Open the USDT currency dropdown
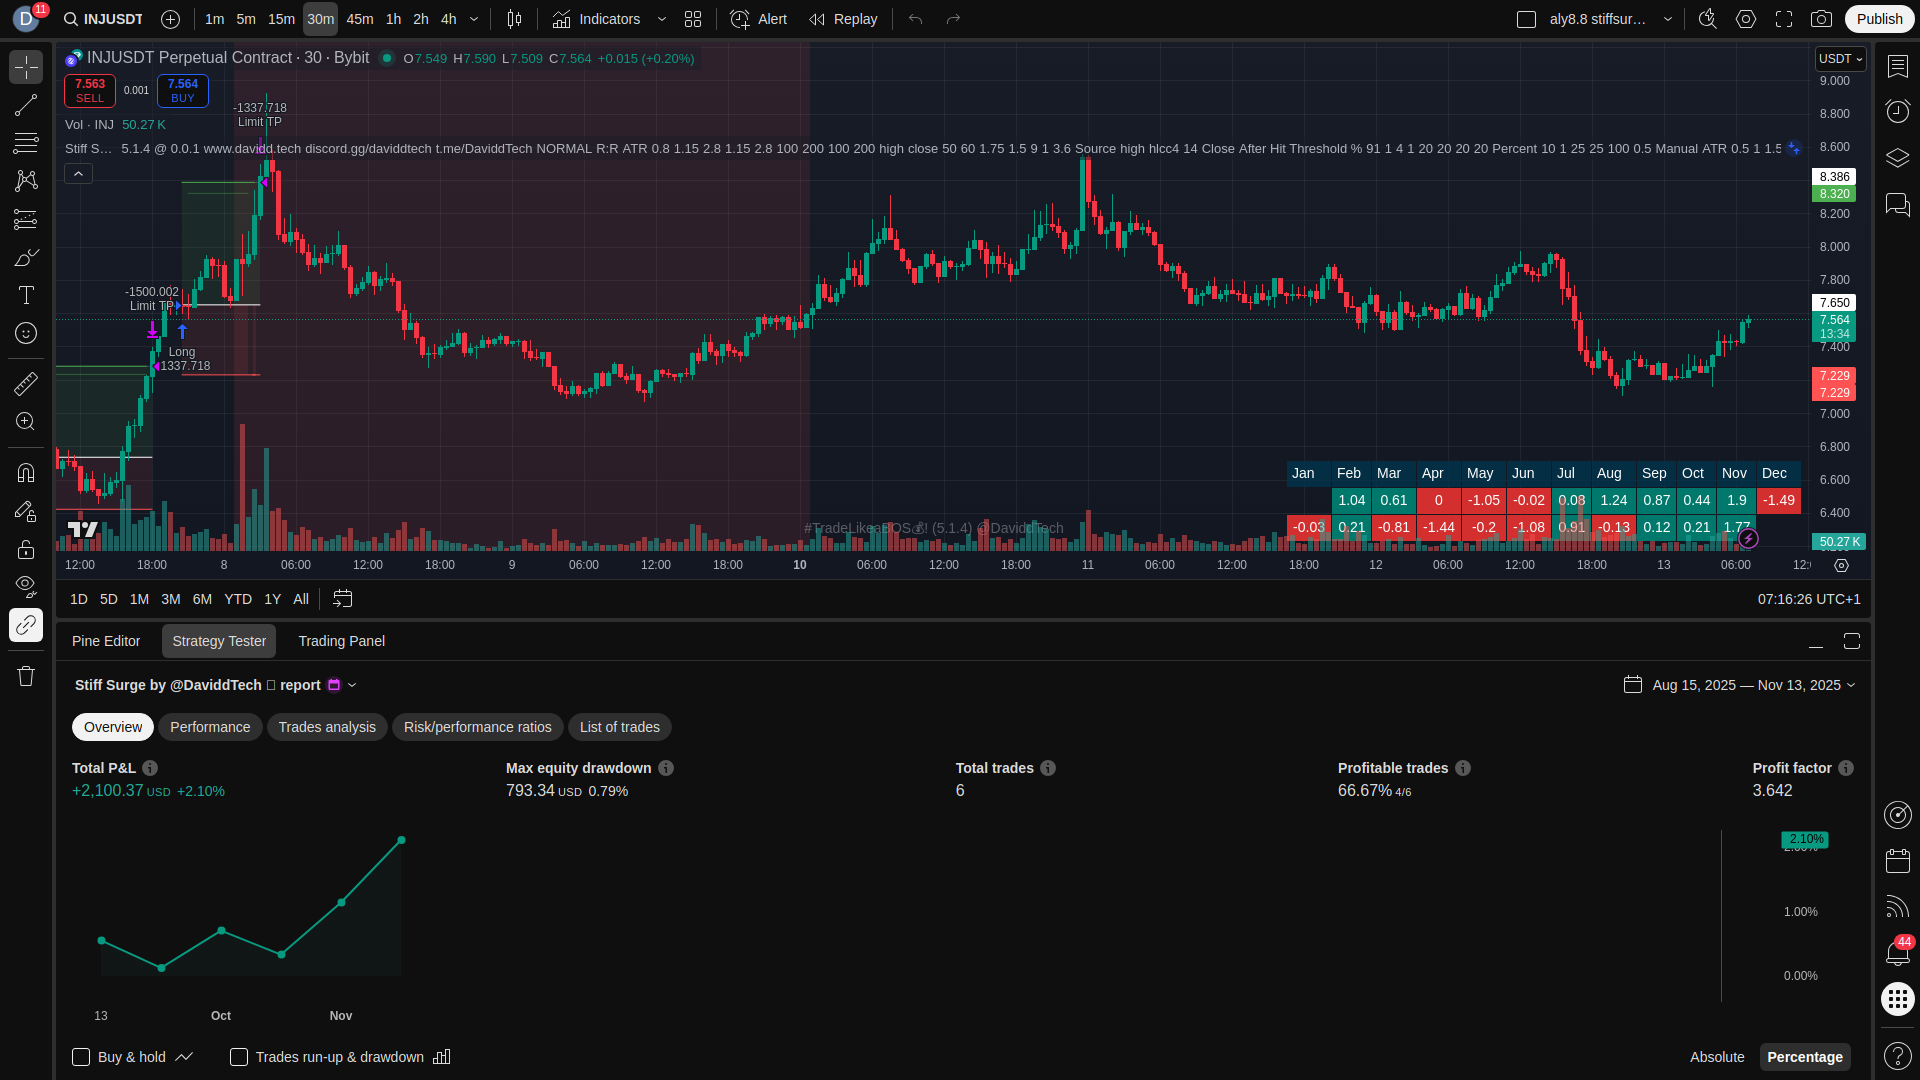This screenshot has width=1920, height=1080. pos(1840,59)
